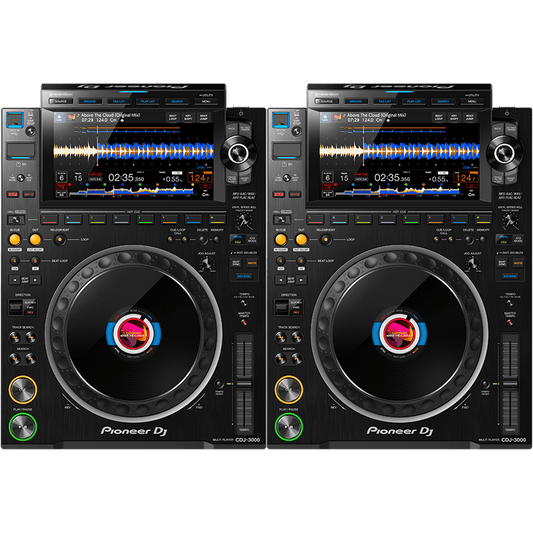
Task: Toggle the red Slip button on left CDJ
Action: pos(13,194)
